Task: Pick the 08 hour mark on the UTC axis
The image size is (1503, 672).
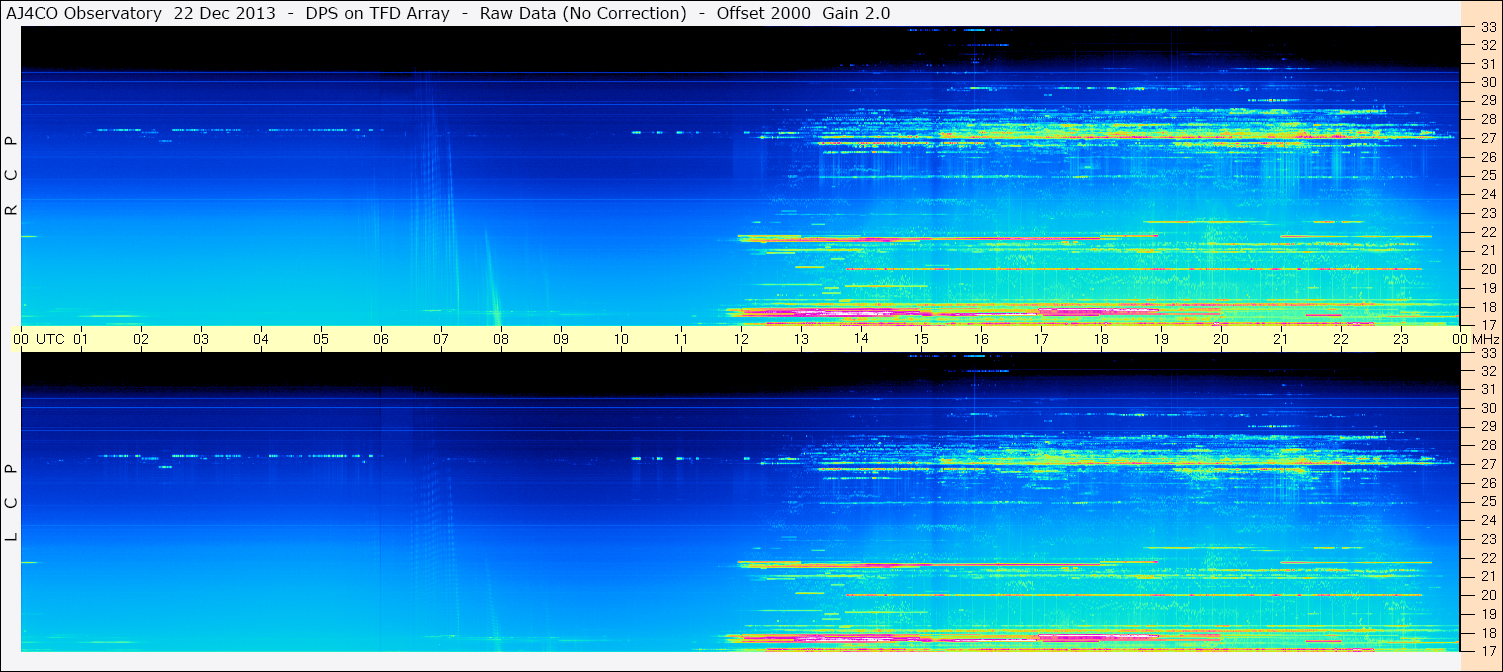Action: click(x=501, y=339)
